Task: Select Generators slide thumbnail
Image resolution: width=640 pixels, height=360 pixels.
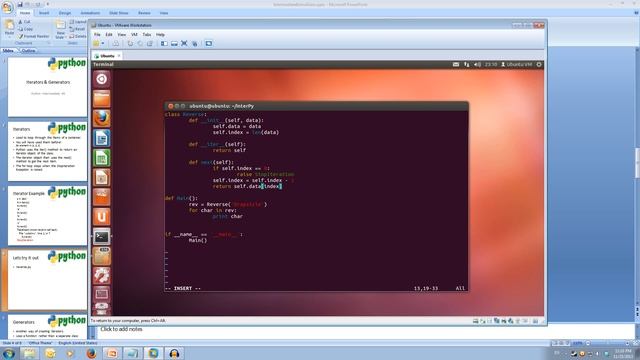Action: pyautogui.click(x=47, y=327)
